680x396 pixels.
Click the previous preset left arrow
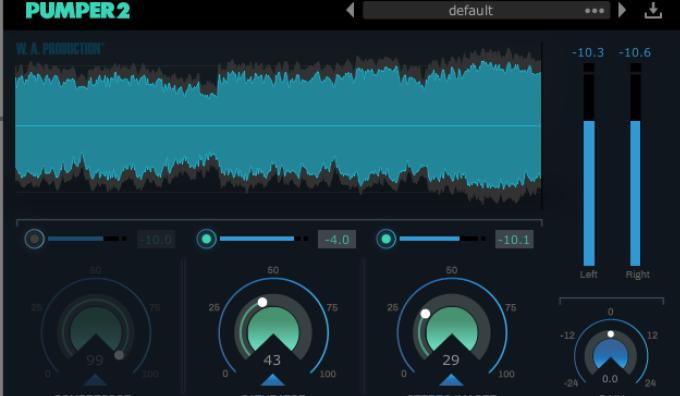pyautogui.click(x=350, y=10)
